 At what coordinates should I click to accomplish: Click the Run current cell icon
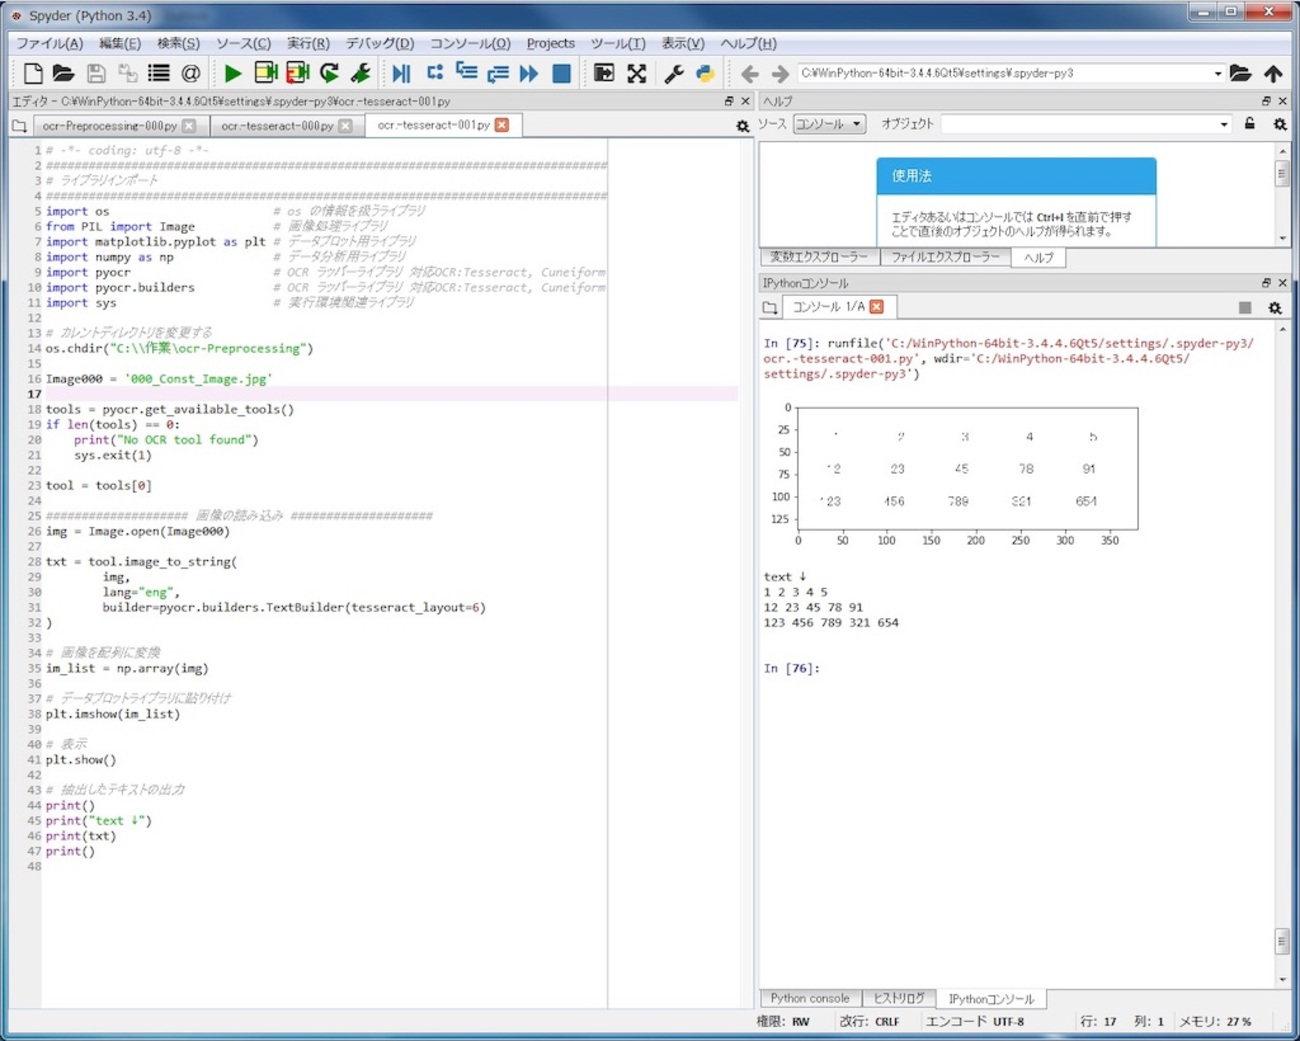click(x=265, y=73)
